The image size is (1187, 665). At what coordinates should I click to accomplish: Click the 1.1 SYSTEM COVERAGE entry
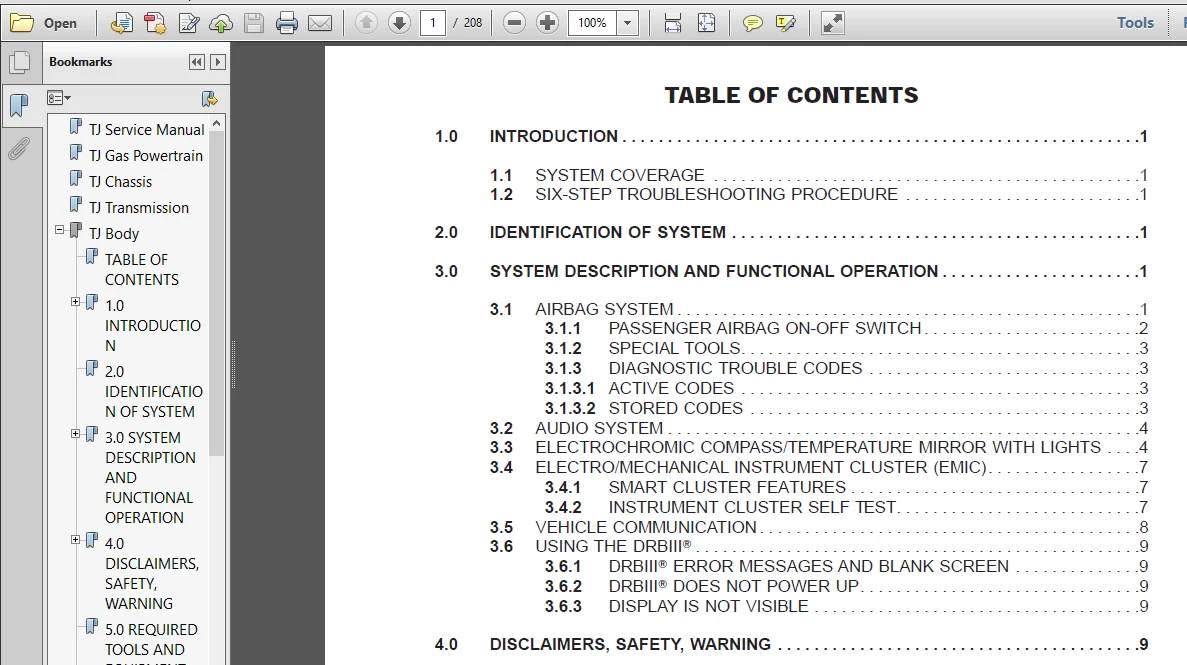[818, 175]
